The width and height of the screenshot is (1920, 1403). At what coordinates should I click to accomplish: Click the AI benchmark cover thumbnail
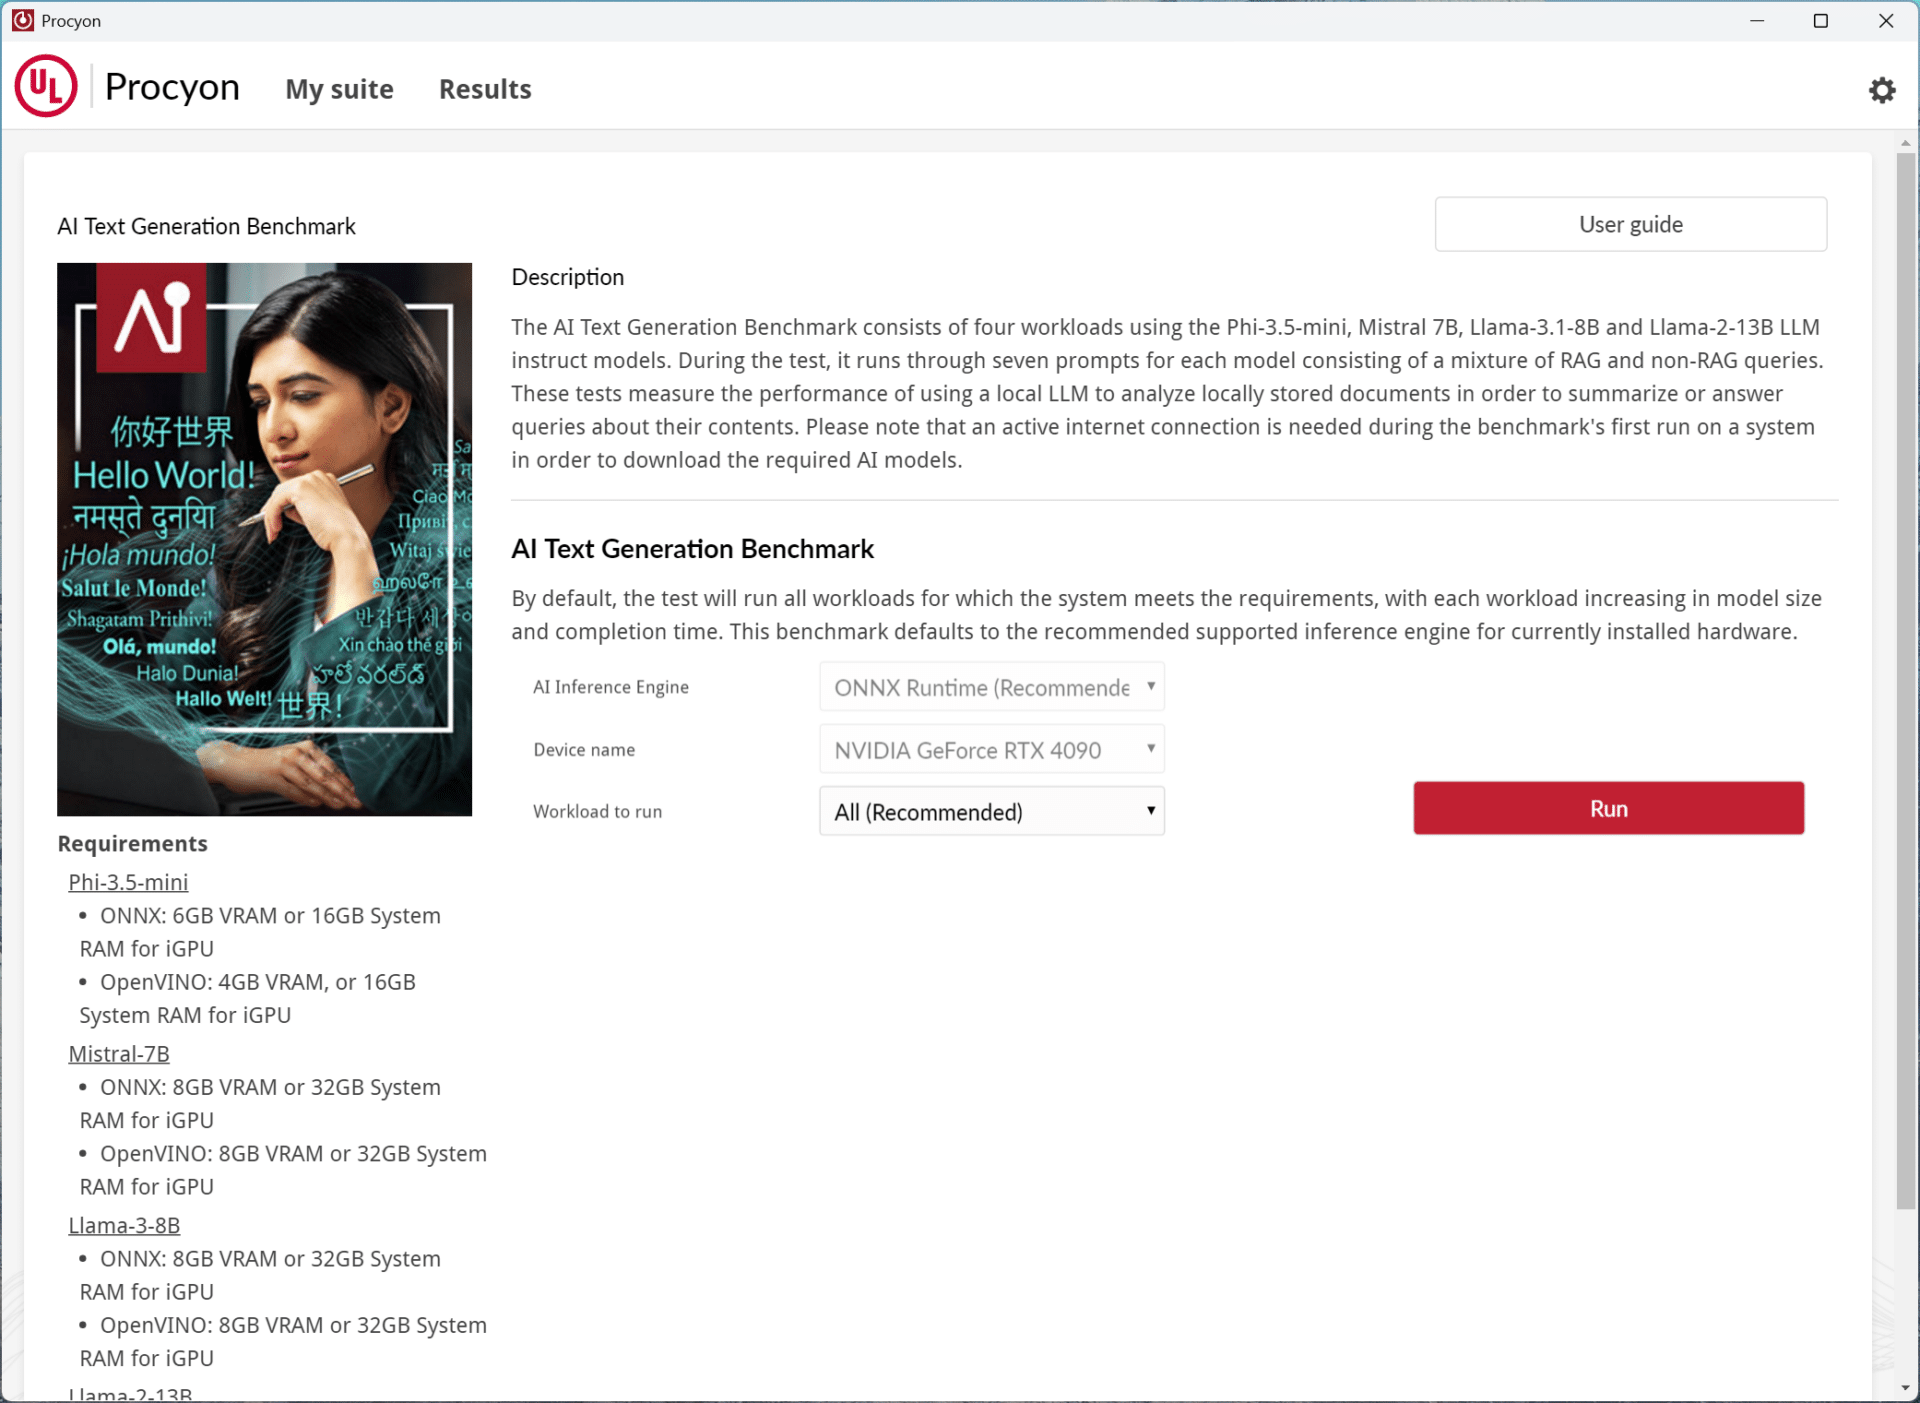point(264,539)
